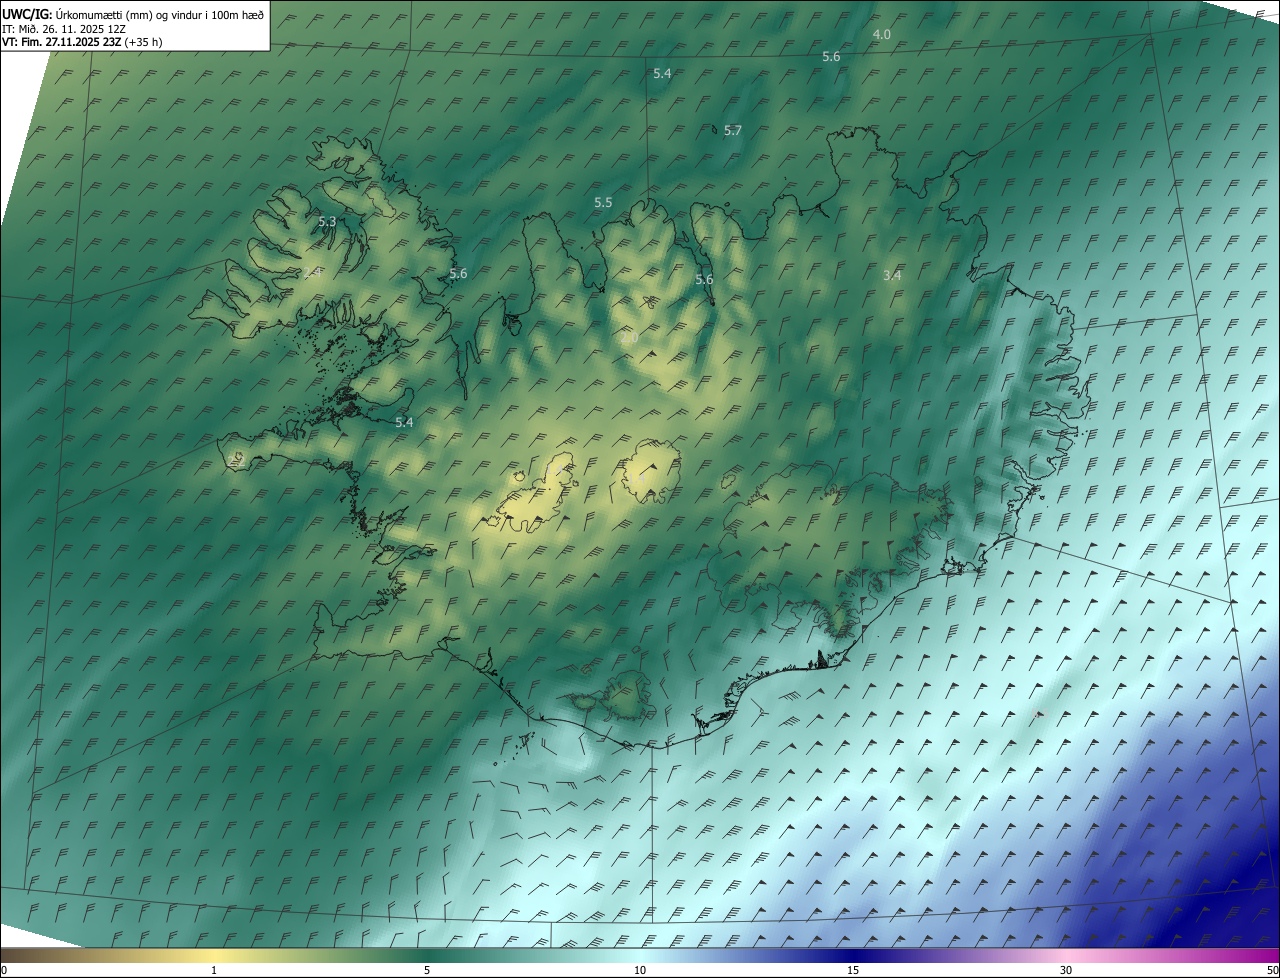
Task: Select the '15' tick on the color scale
Action: point(853,970)
